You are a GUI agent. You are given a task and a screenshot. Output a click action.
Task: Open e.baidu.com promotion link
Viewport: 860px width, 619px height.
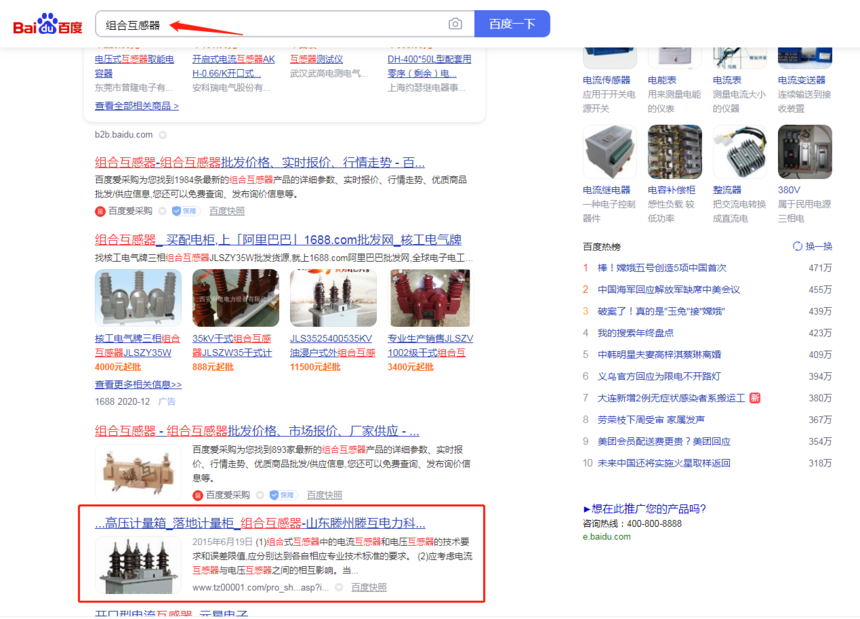(607, 537)
